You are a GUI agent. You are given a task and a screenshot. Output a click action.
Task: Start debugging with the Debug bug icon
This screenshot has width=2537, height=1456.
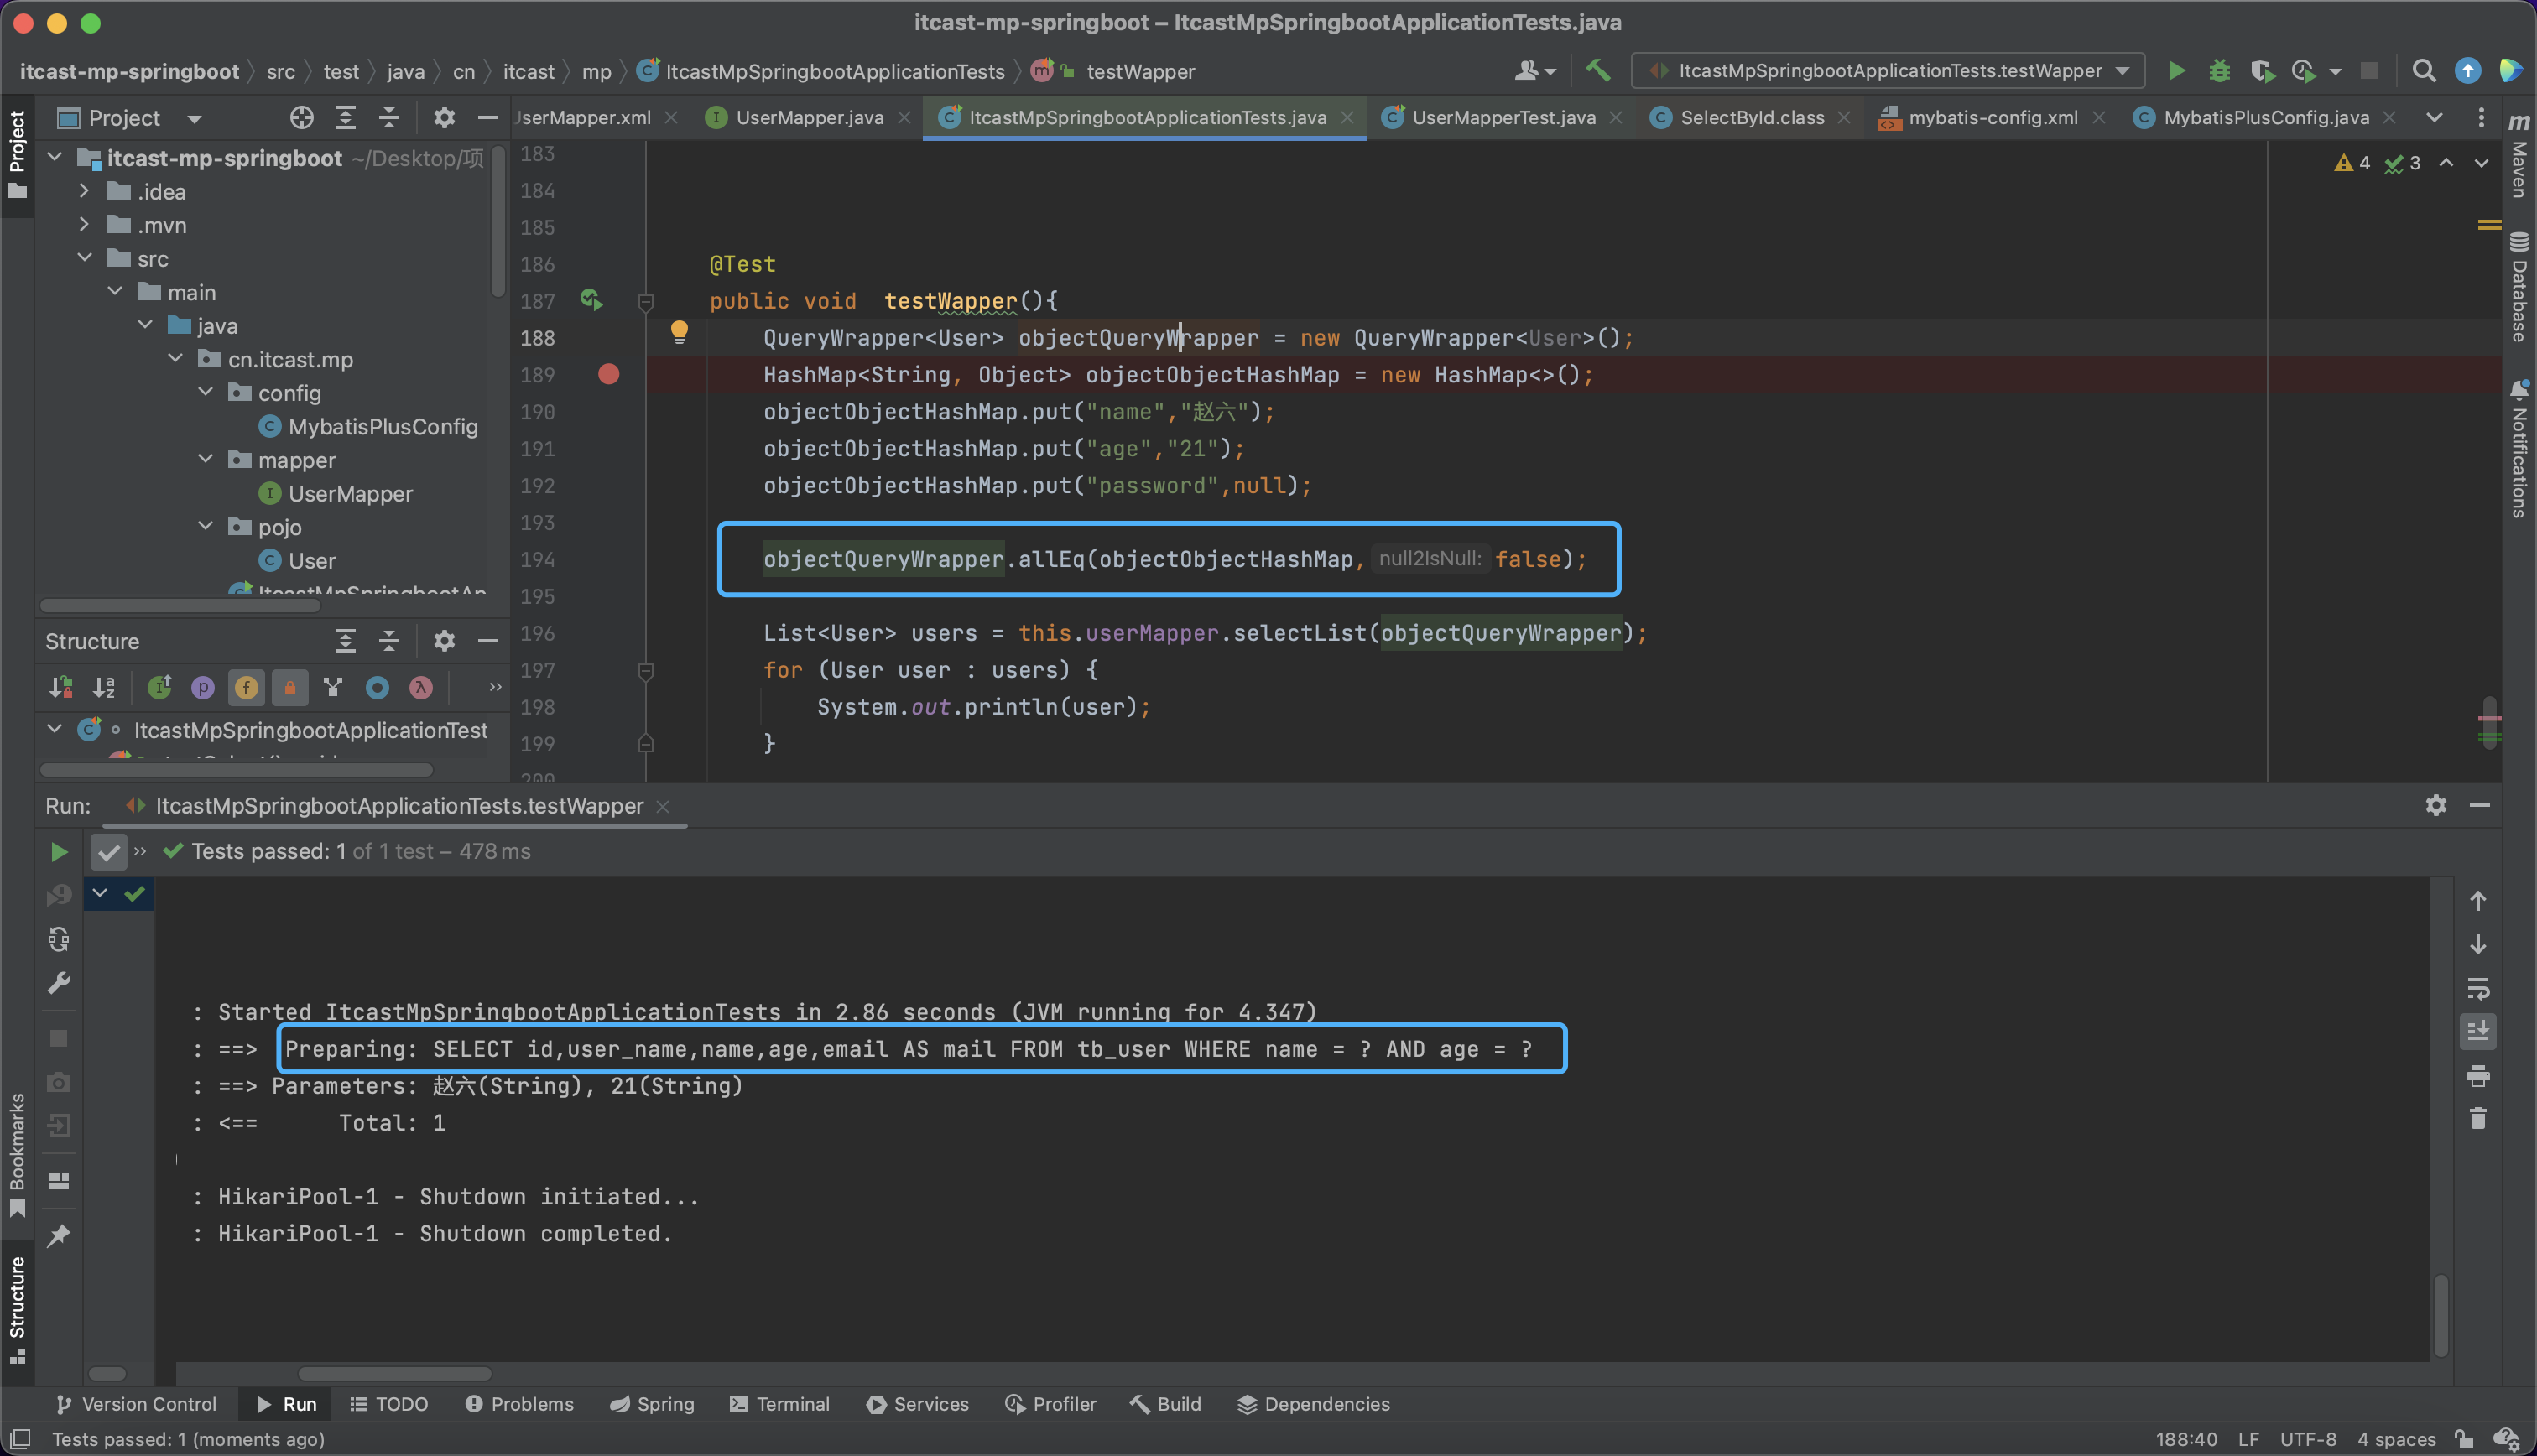pos(2219,71)
